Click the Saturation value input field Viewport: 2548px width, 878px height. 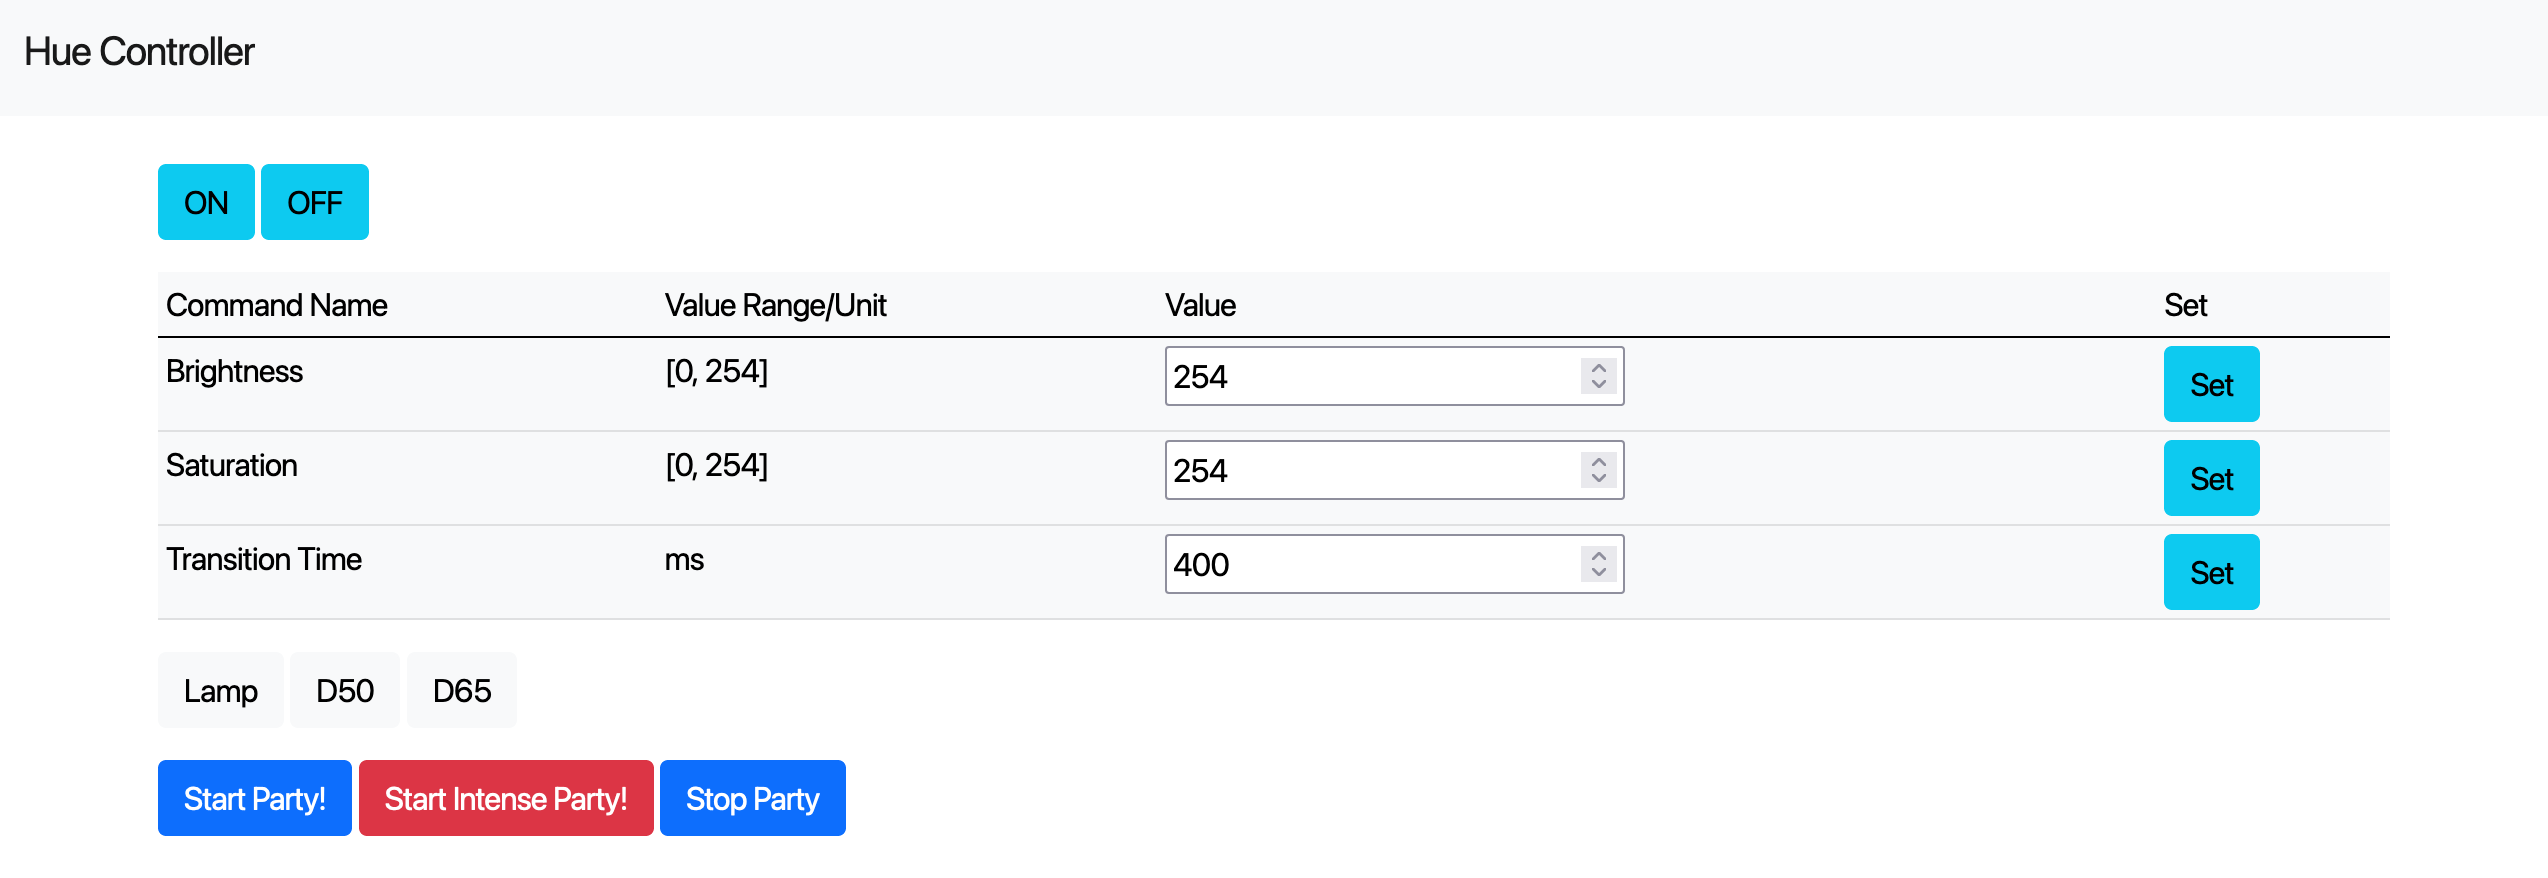pyautogui.click(x=1370, y=470)
